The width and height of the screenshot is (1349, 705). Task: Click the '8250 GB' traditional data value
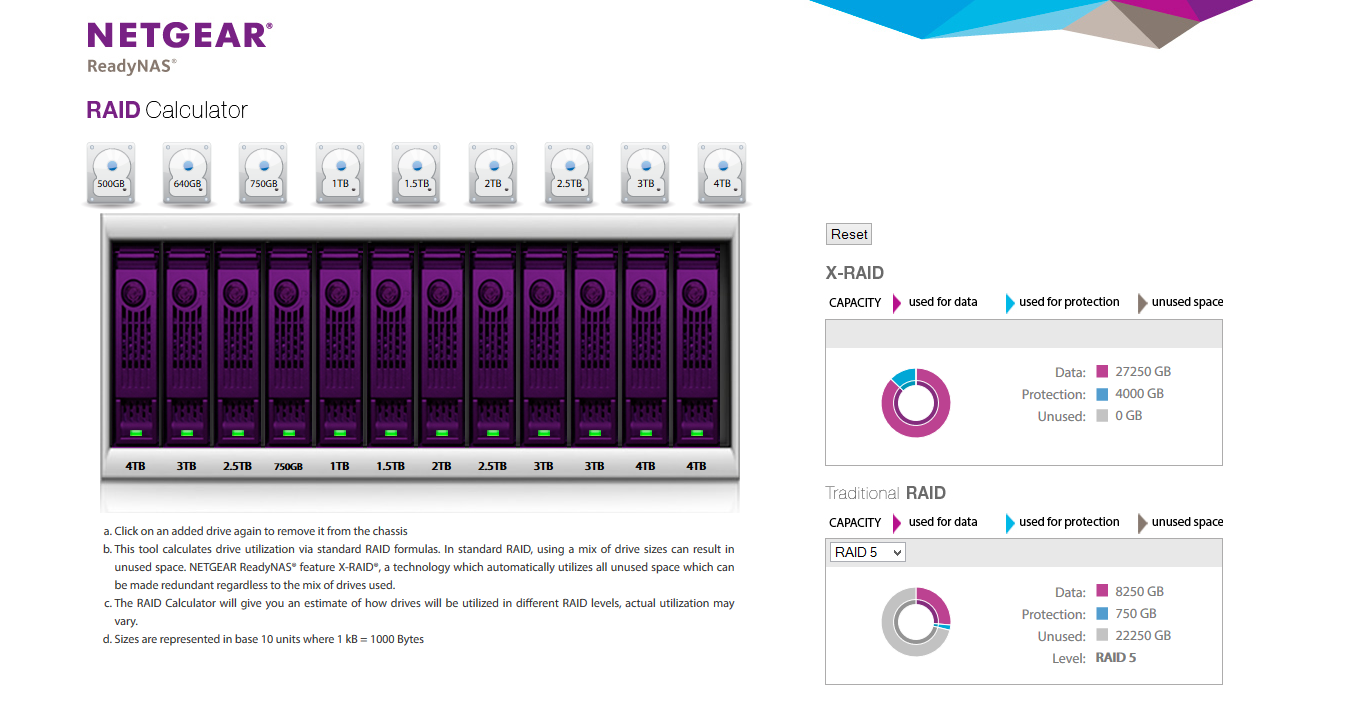click(x=1139, y=592)
